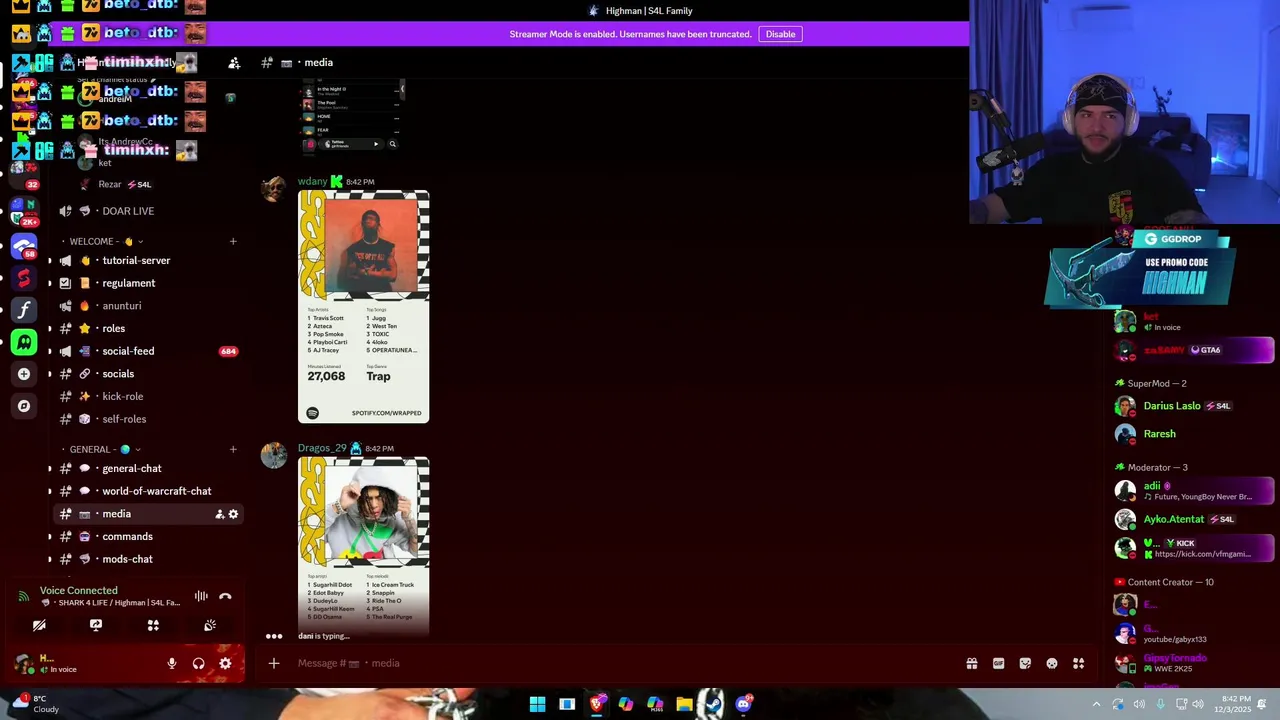Open User Settings gear in user panel

(x=225, y=663)
